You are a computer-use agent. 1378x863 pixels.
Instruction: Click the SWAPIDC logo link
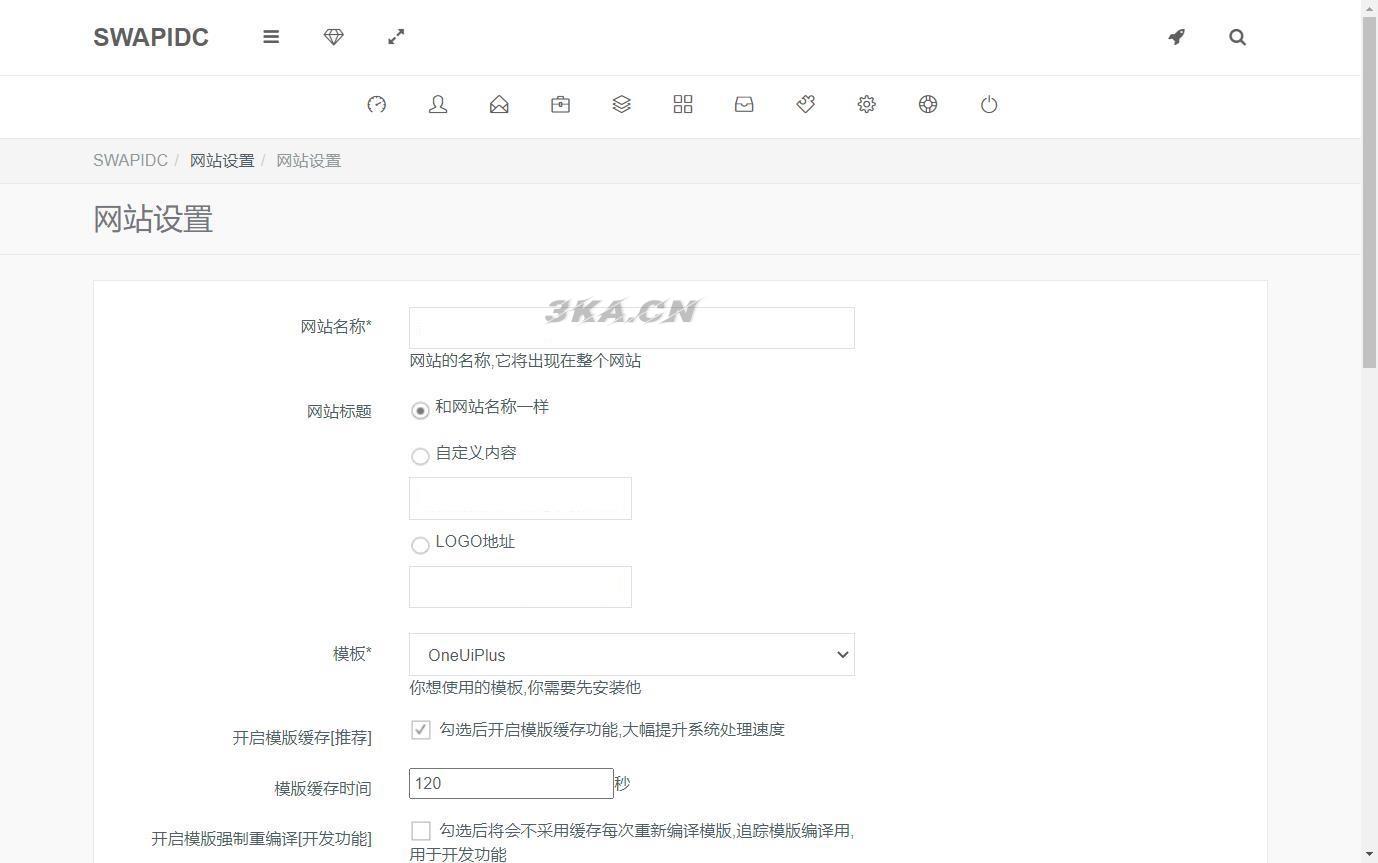(x=151, y=37)
